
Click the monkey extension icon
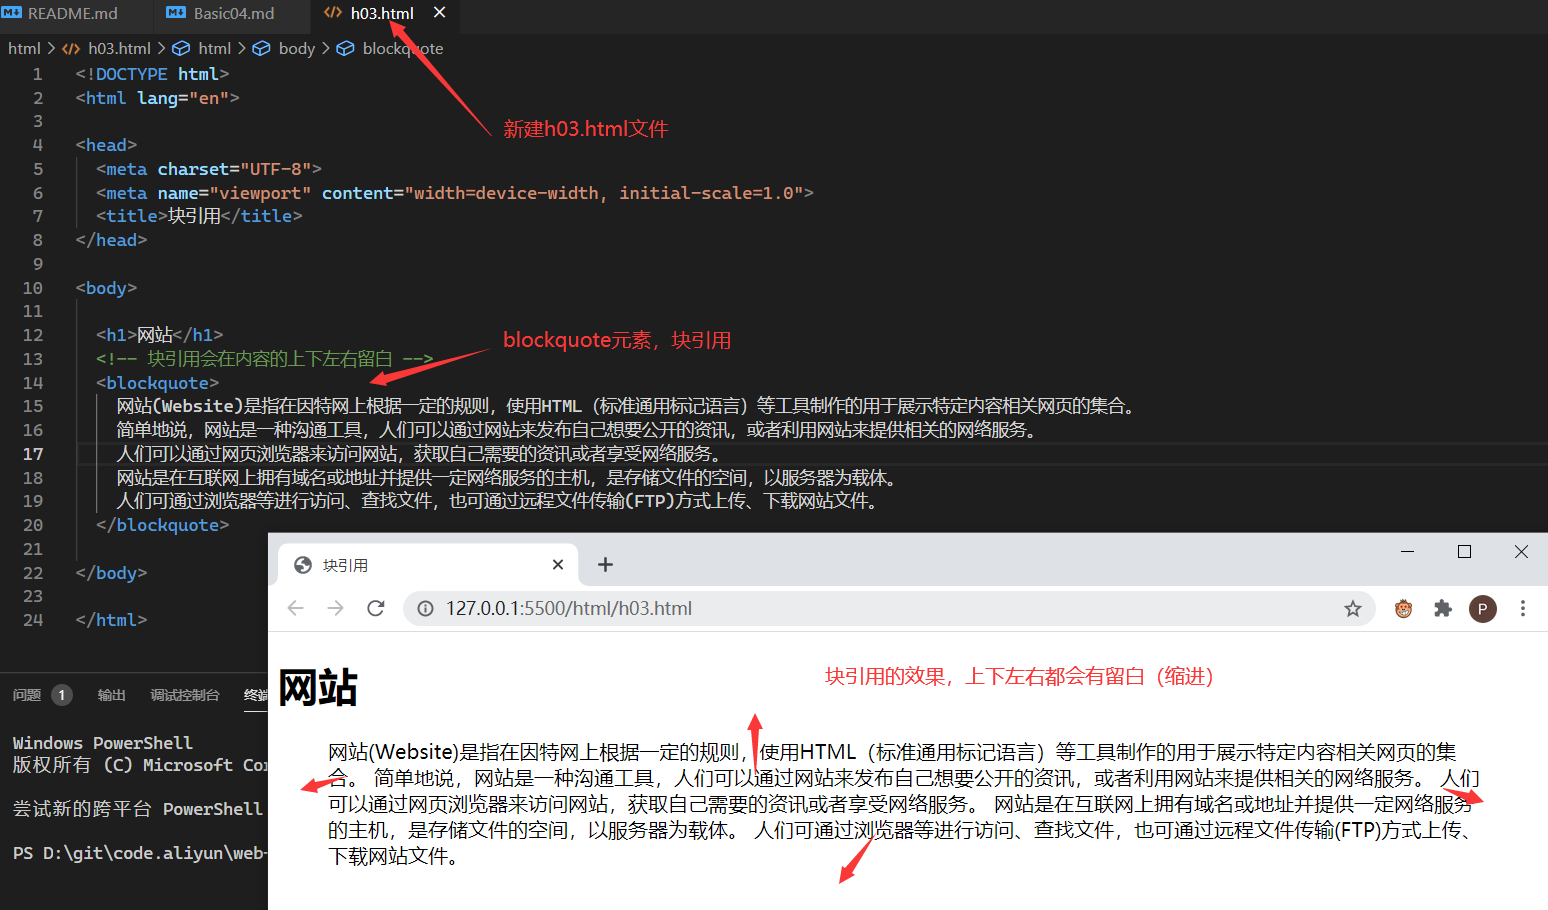point(1403,608)
